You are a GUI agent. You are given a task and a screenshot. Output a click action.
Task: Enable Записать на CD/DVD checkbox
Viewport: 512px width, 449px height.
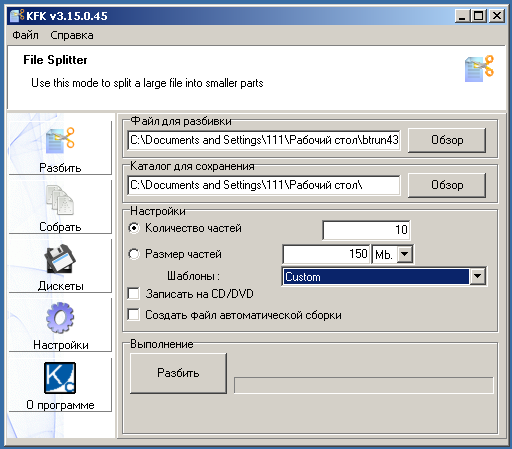(x=134, y=294)
